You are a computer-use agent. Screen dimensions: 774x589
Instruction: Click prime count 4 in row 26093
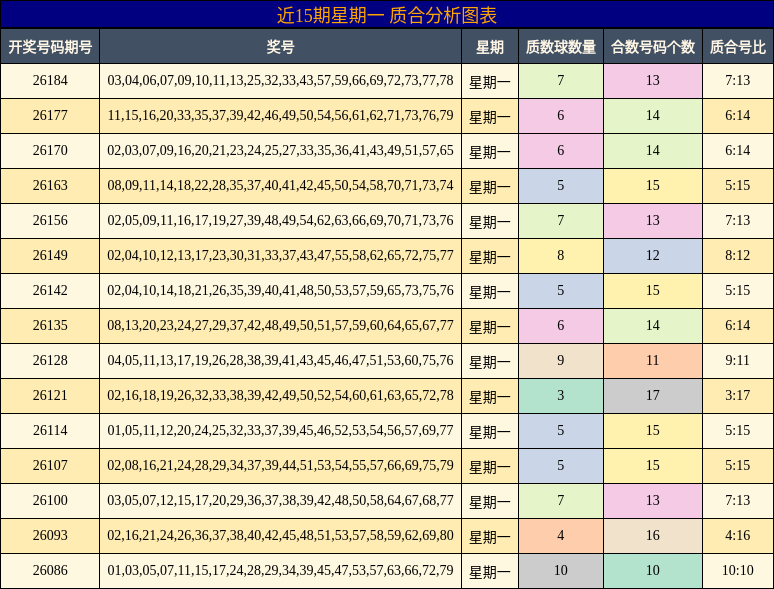561,536
